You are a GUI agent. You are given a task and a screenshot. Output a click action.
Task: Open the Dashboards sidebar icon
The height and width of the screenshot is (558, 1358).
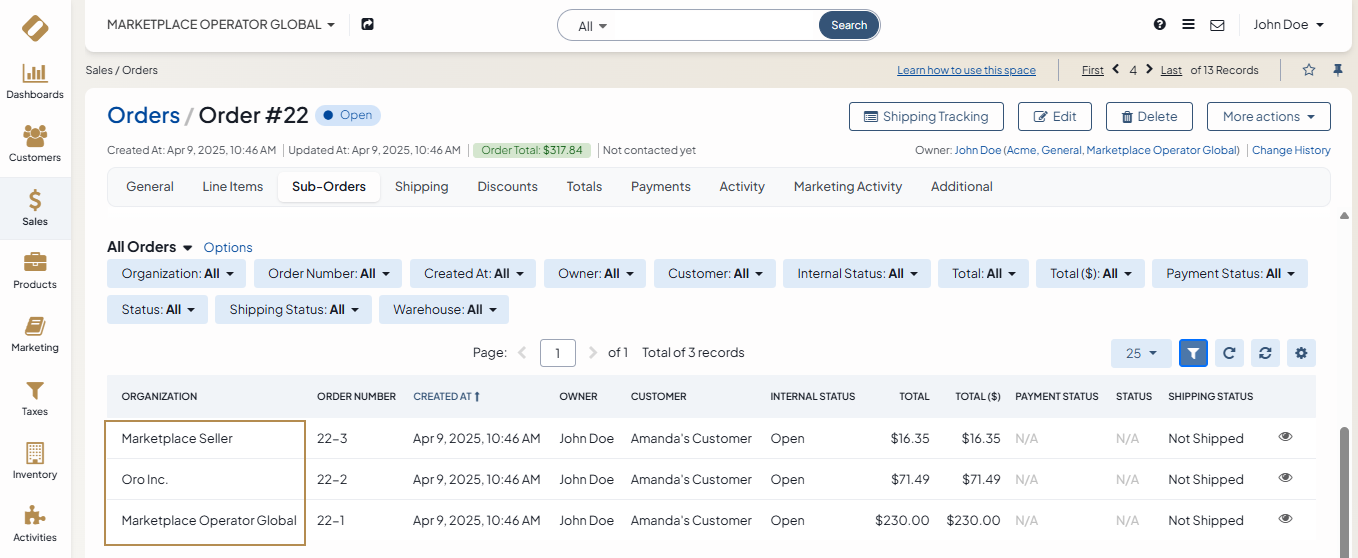[x=35, y=81]
